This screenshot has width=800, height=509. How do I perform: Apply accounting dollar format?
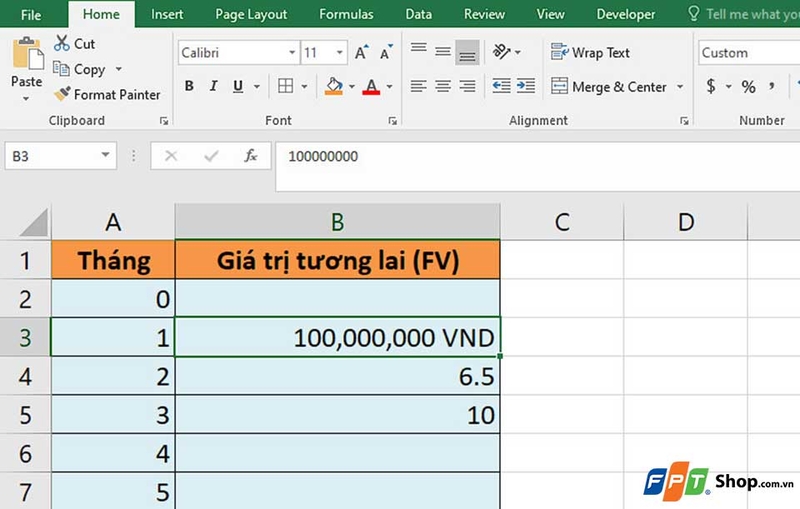click(711, 86)
